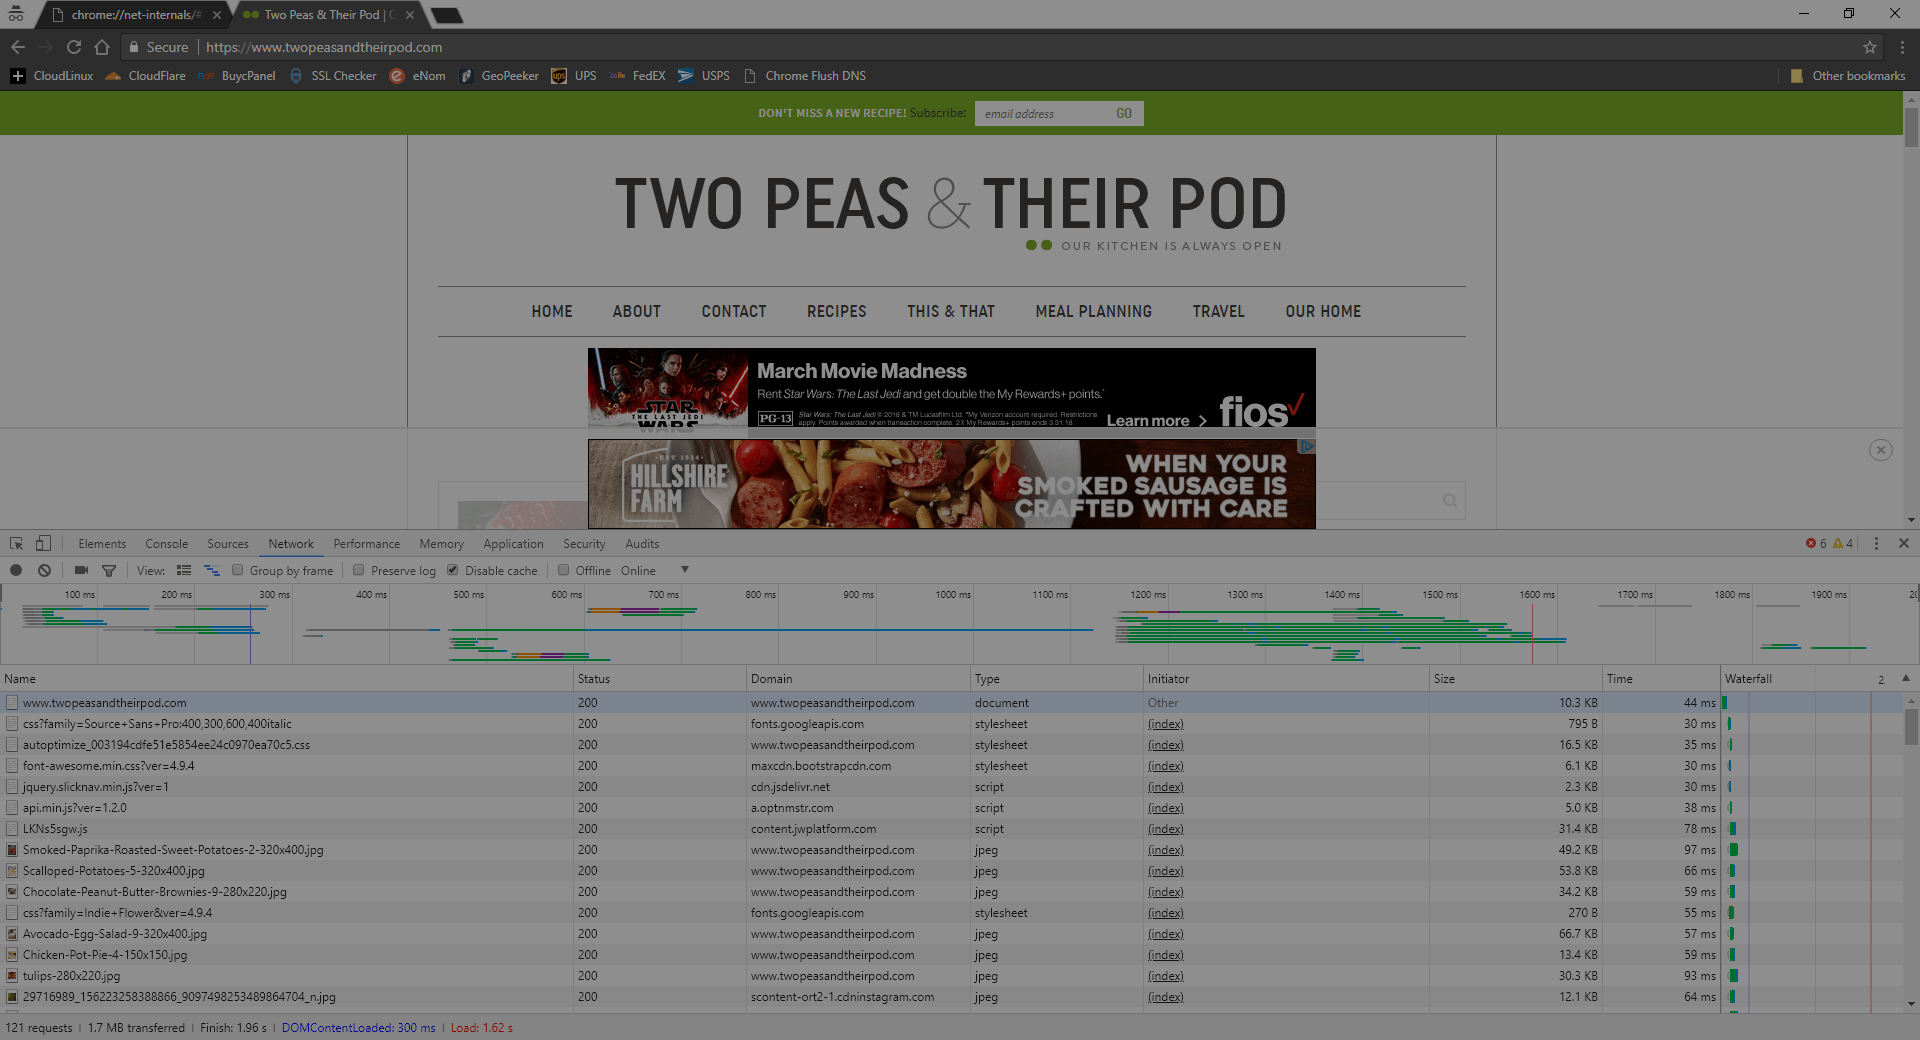The image size is (1920, 1040).
Task: Clear the network log
Action: click(44, 570)
